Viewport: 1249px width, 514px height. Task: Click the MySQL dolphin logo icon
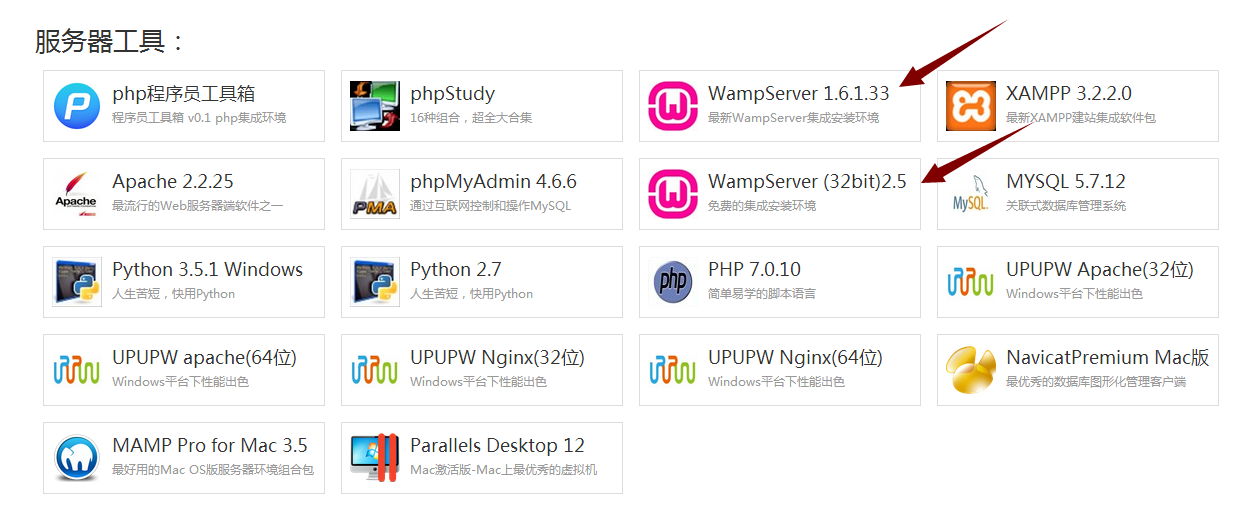[x=971, y=193]
